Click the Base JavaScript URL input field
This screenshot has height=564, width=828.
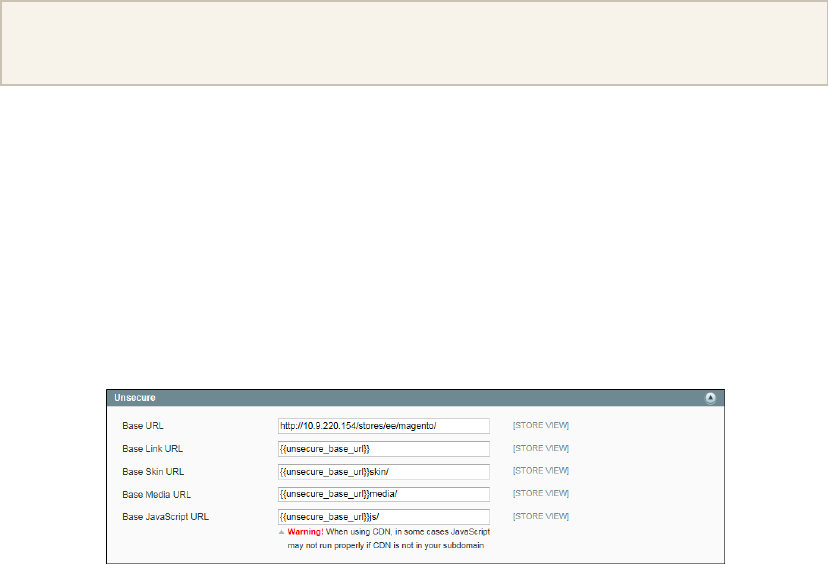[x=384, y=517]
